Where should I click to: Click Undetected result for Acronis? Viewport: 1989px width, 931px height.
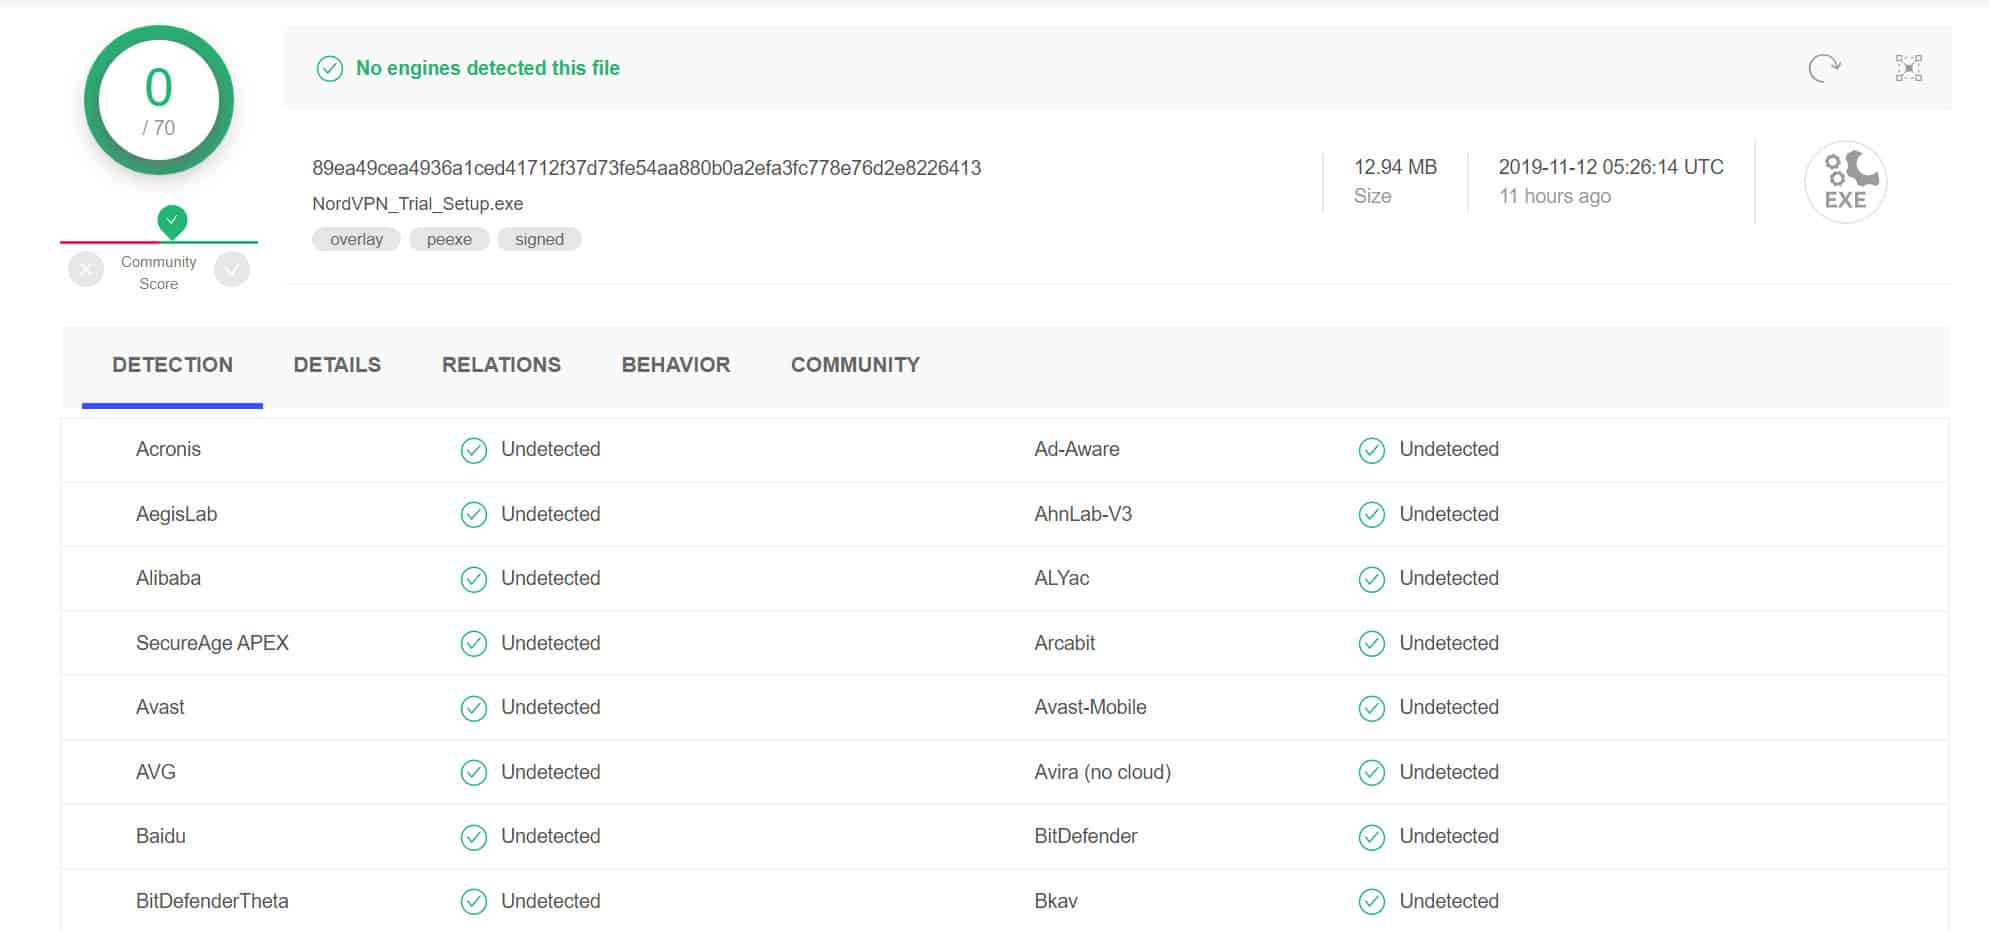coord(550,449)
